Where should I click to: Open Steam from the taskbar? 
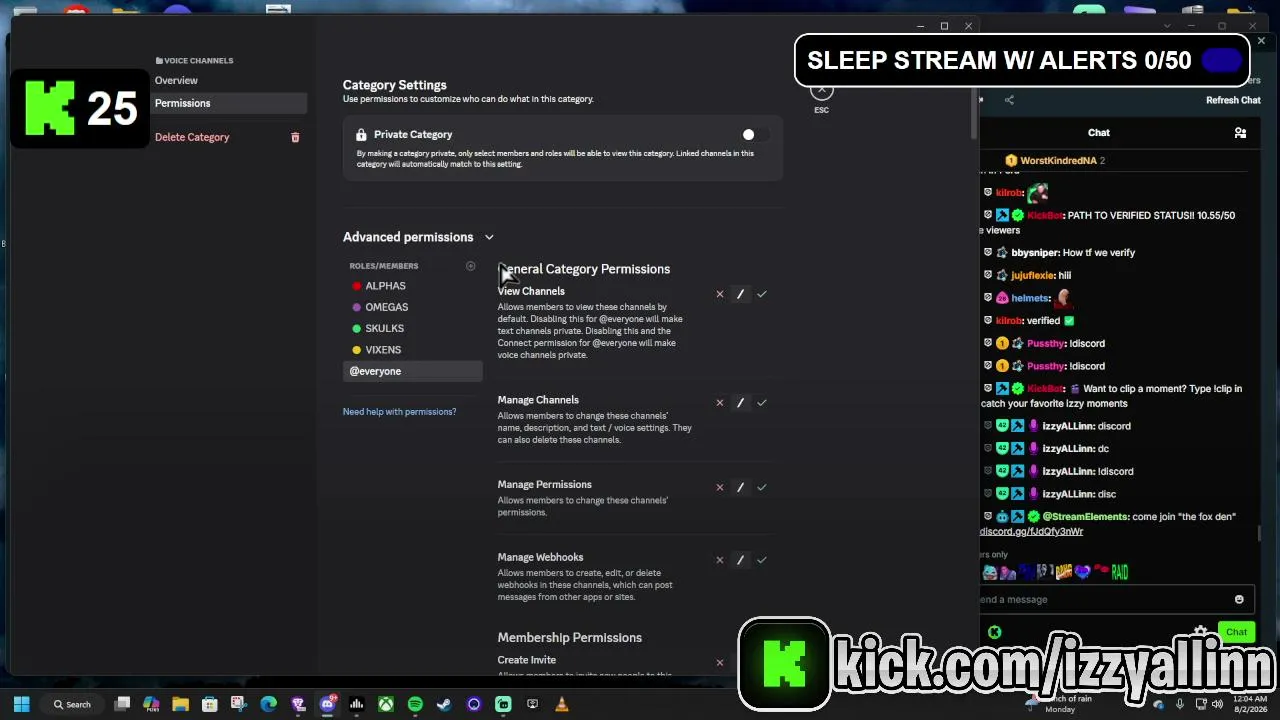tap(444, 704)
